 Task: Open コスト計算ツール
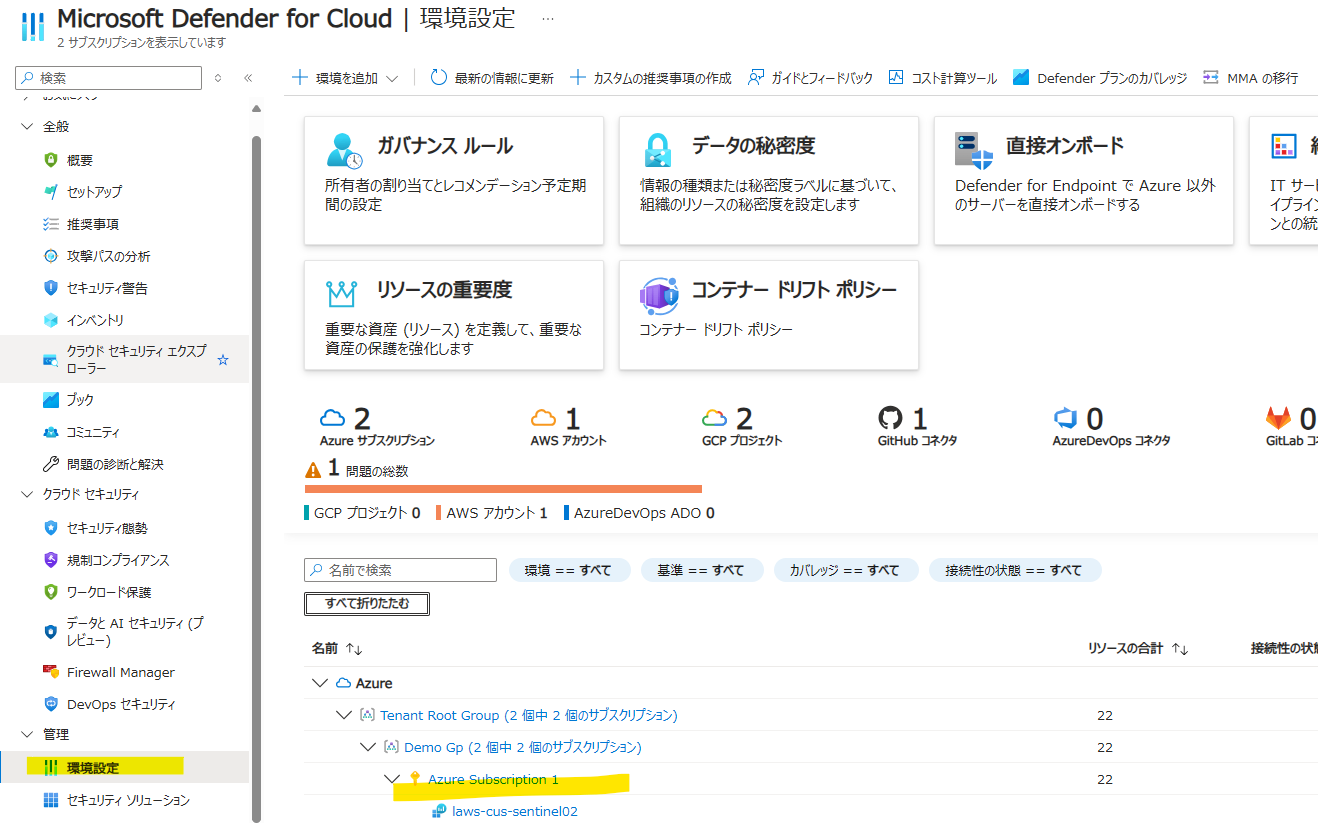(942, 78)
